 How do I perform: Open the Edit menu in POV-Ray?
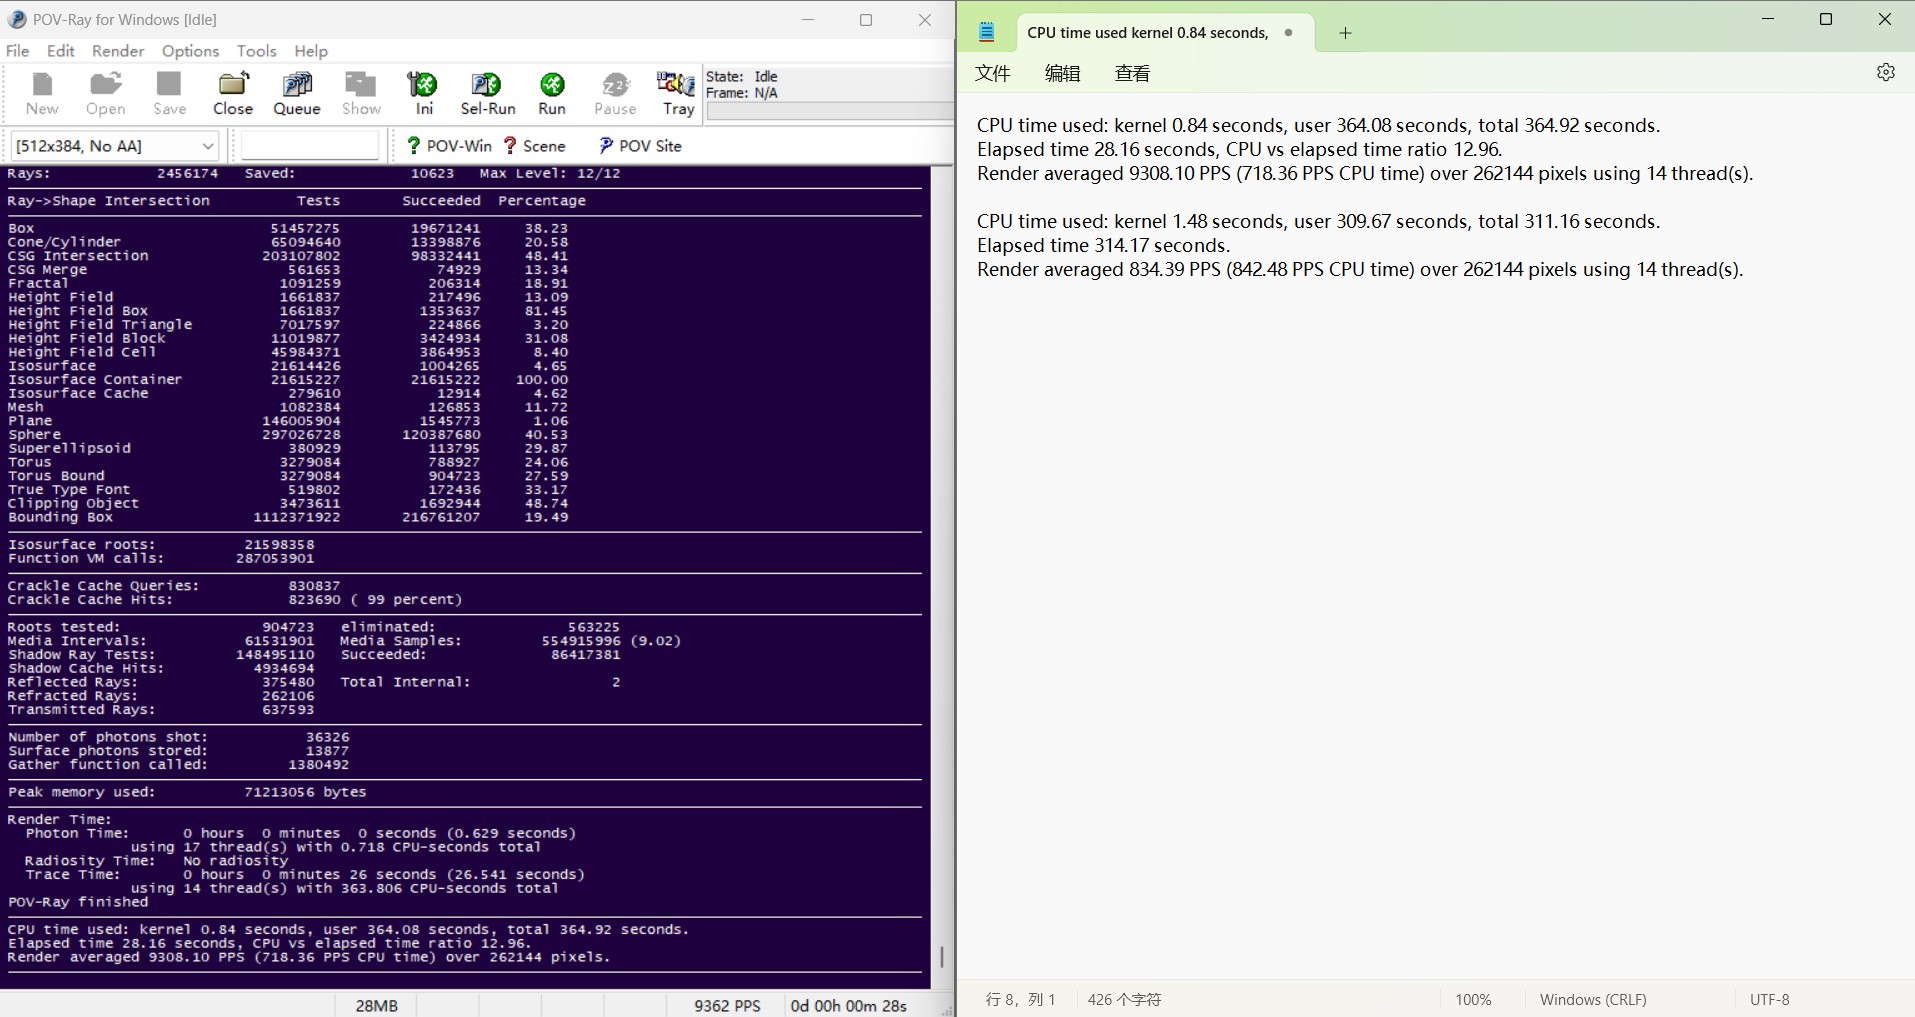coord(61,51)
